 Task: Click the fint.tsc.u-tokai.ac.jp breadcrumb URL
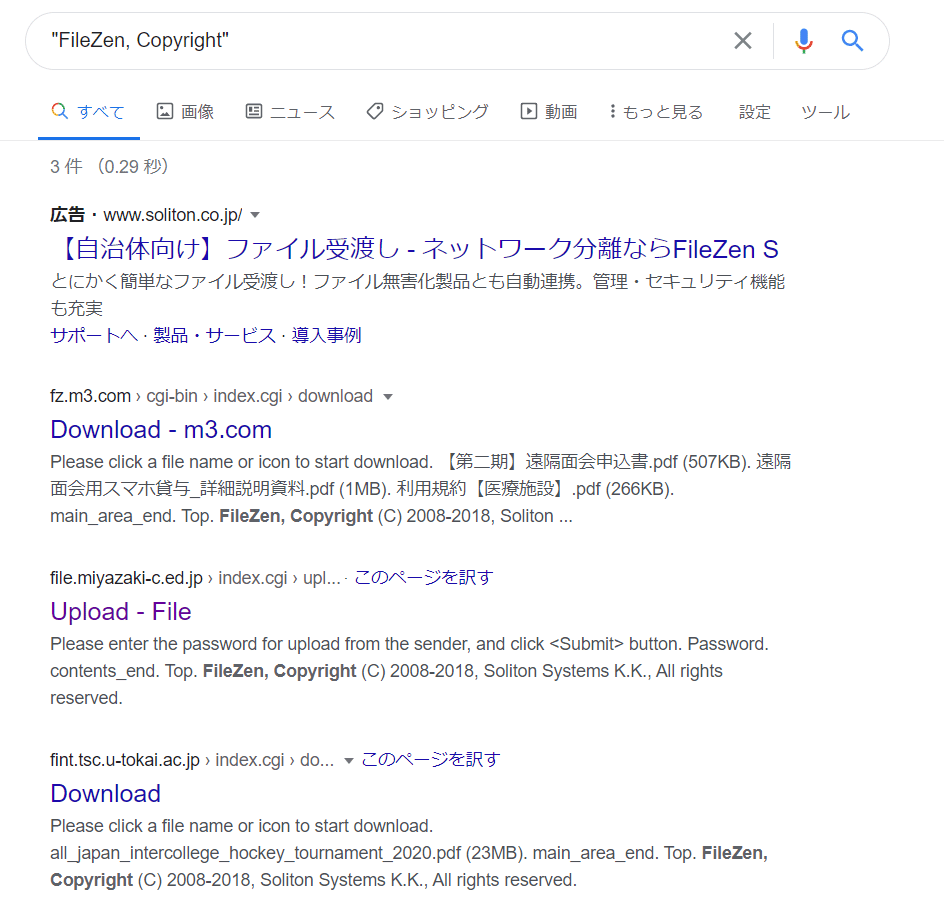pyautogui.click(x=192, y=760)
